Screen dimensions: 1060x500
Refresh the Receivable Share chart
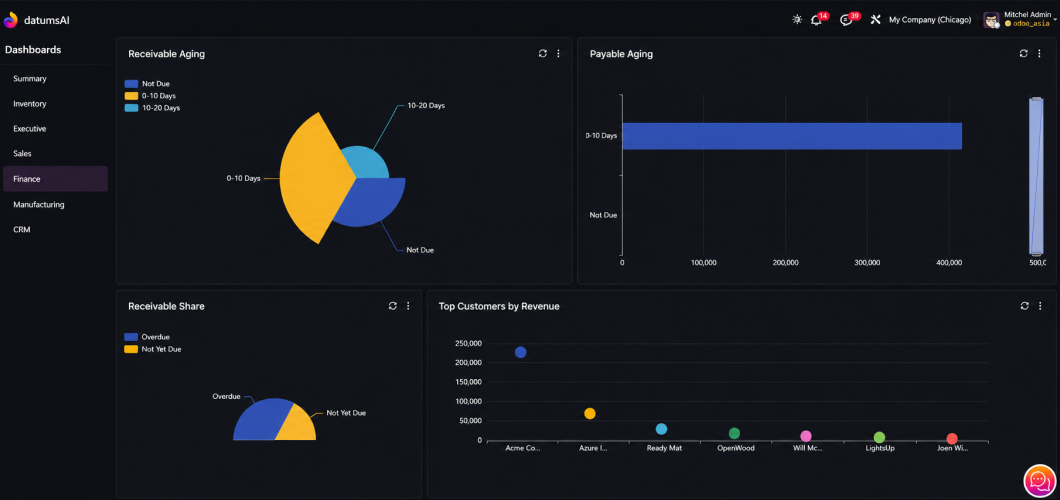point(393,306)
